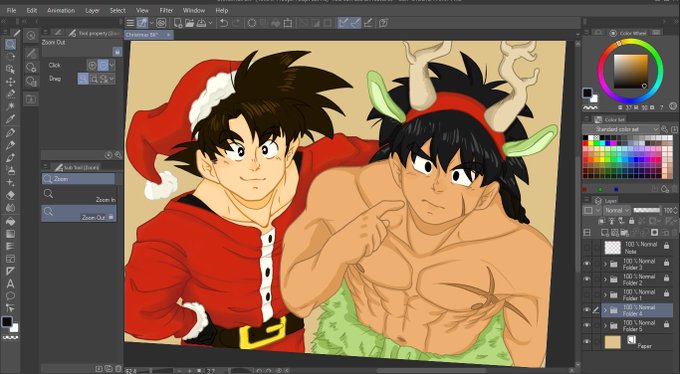Select the Fill bucket tool
680x374 pixels.
click(10, 221)
